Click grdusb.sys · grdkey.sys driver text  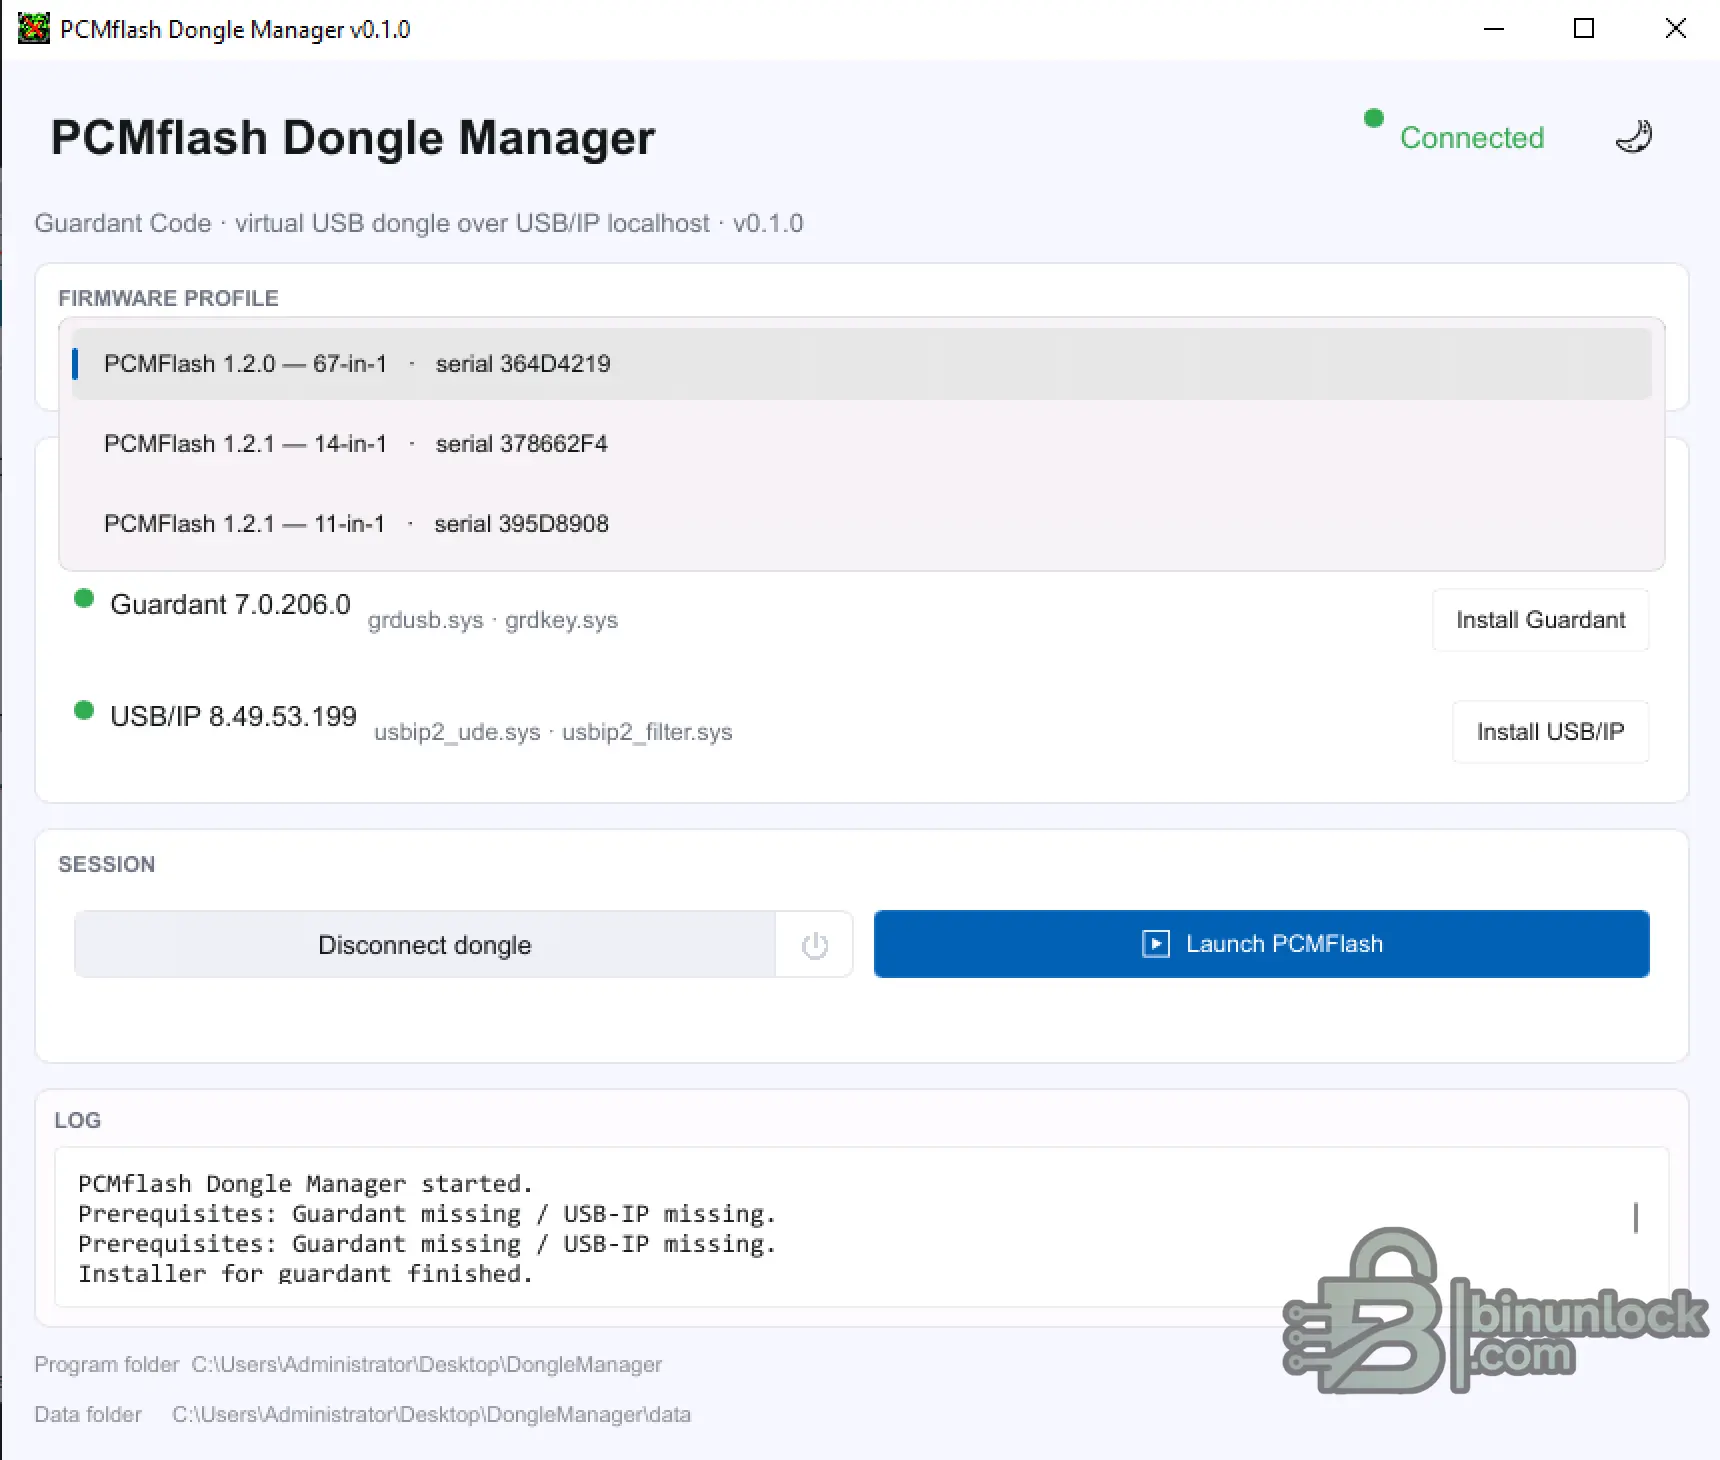pyautogui.click(x=492, y=620)
